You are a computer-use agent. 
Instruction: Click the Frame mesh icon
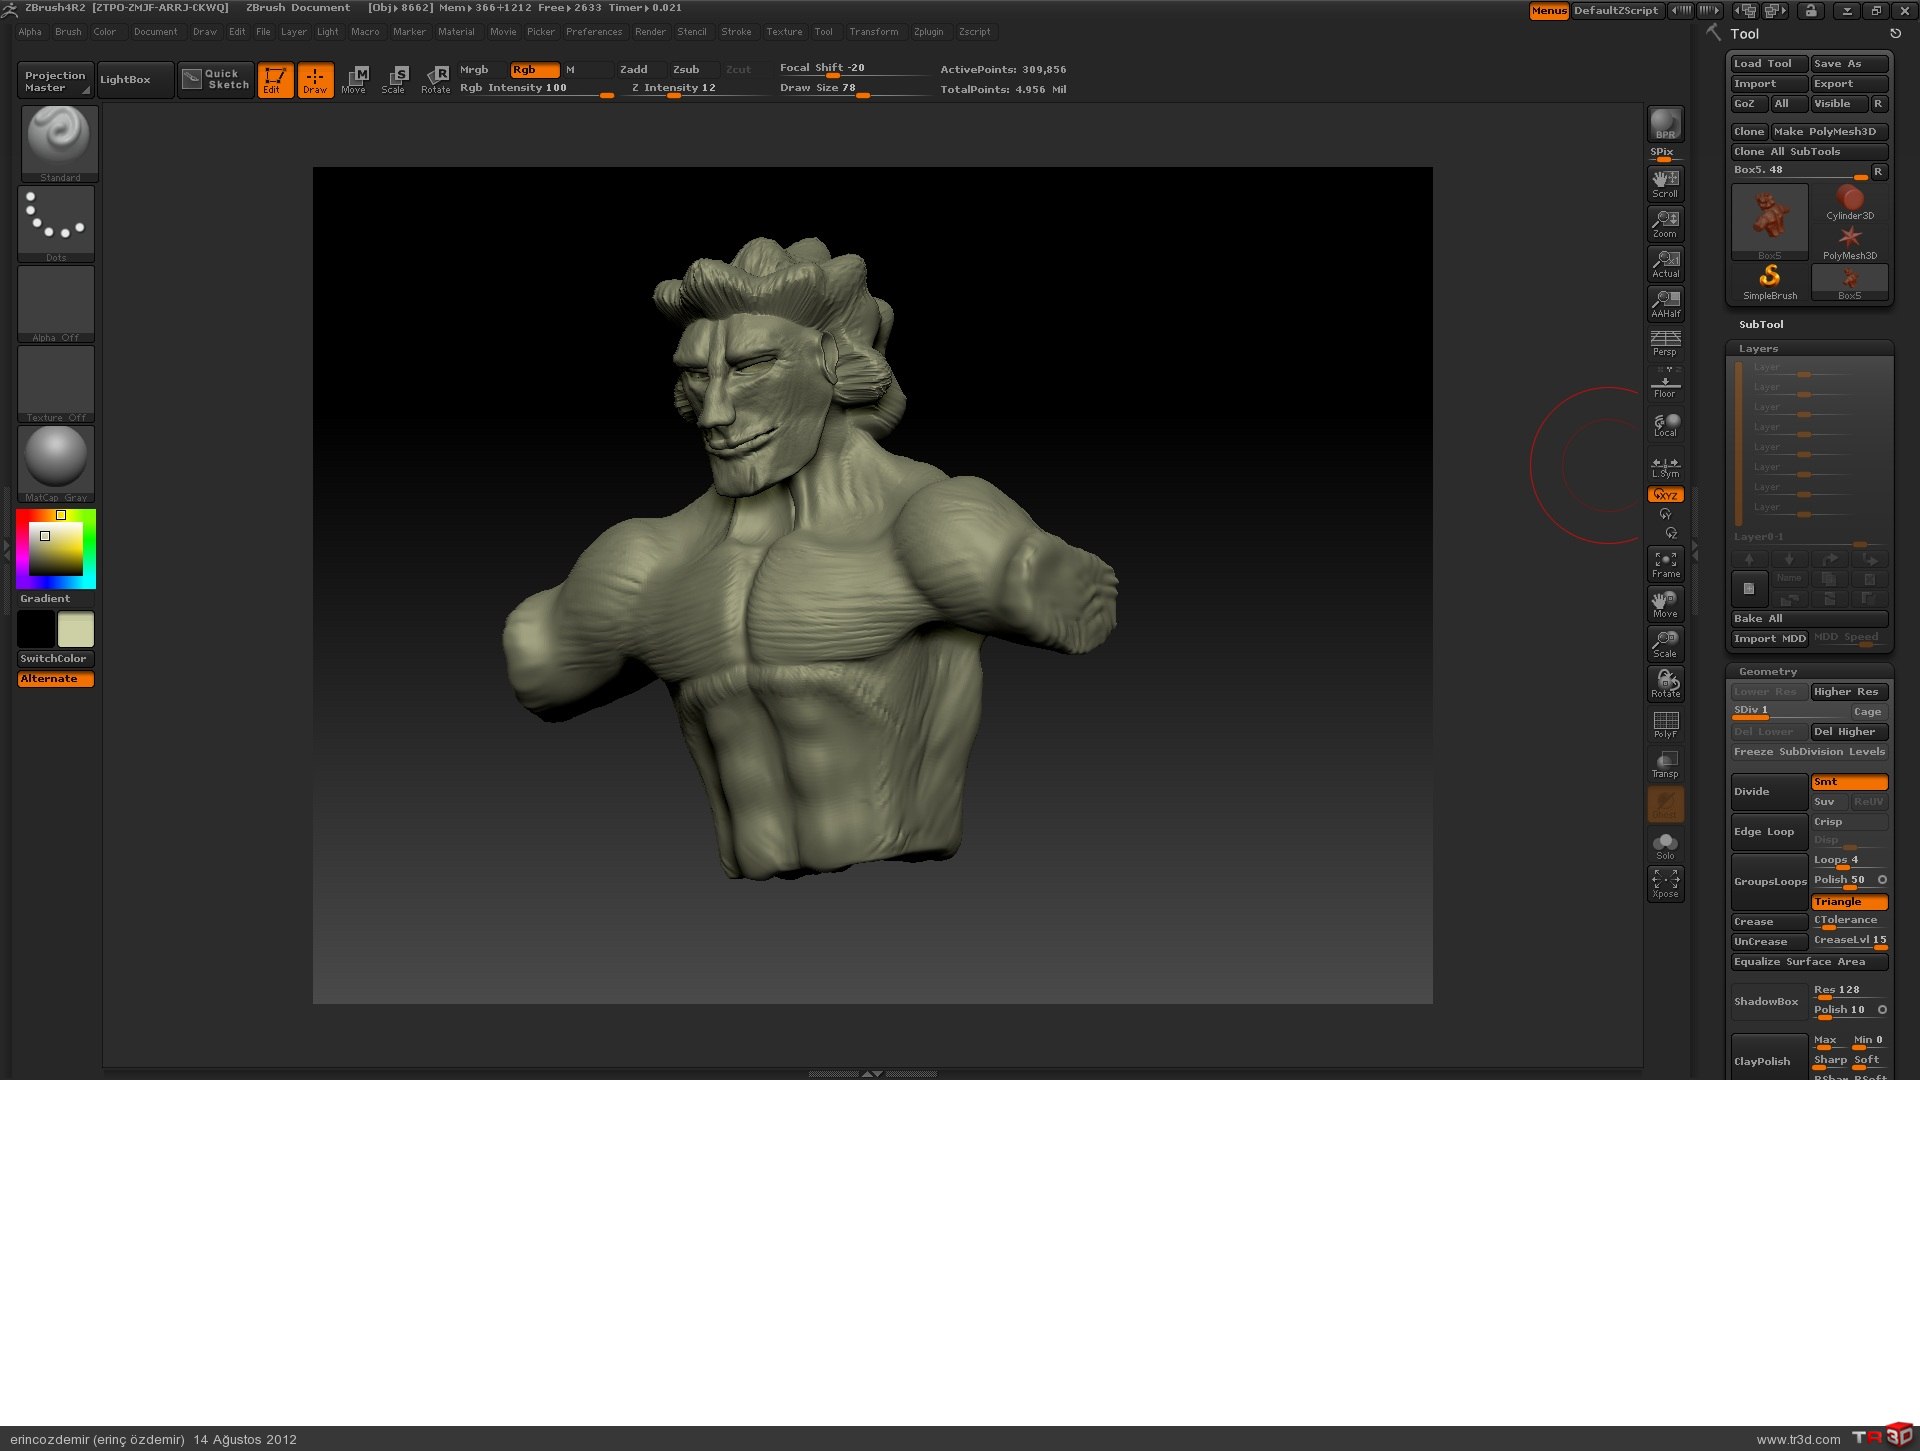pyautogui.click(x=1665, y=564)
